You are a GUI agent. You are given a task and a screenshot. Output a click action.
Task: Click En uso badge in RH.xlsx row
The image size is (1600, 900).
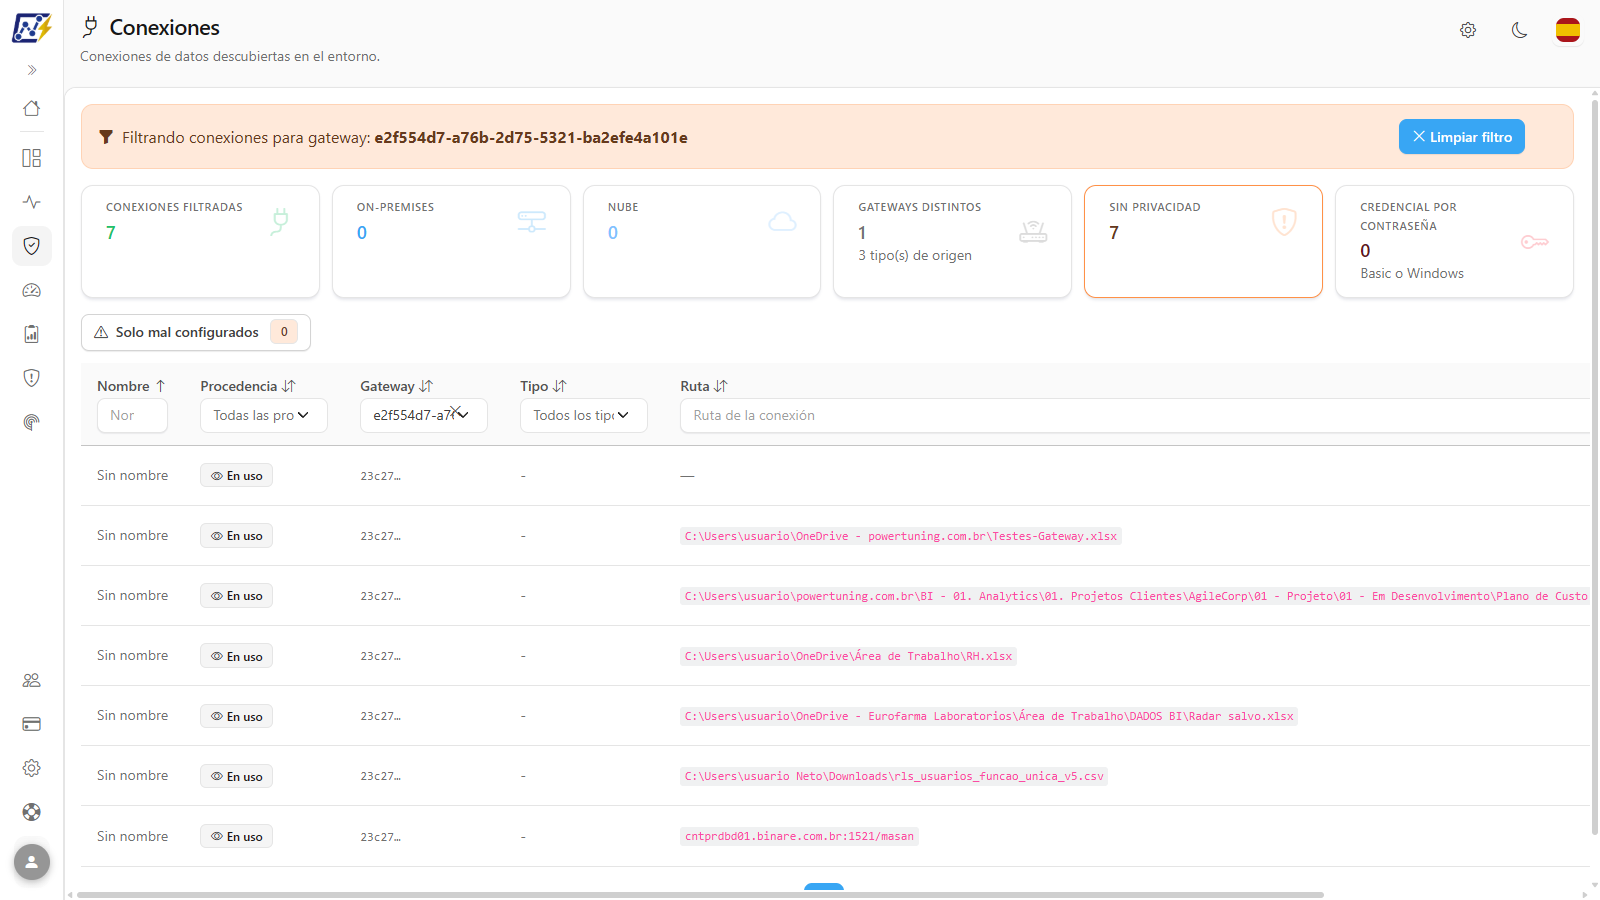pyautogui.click(x=236, y=656)
